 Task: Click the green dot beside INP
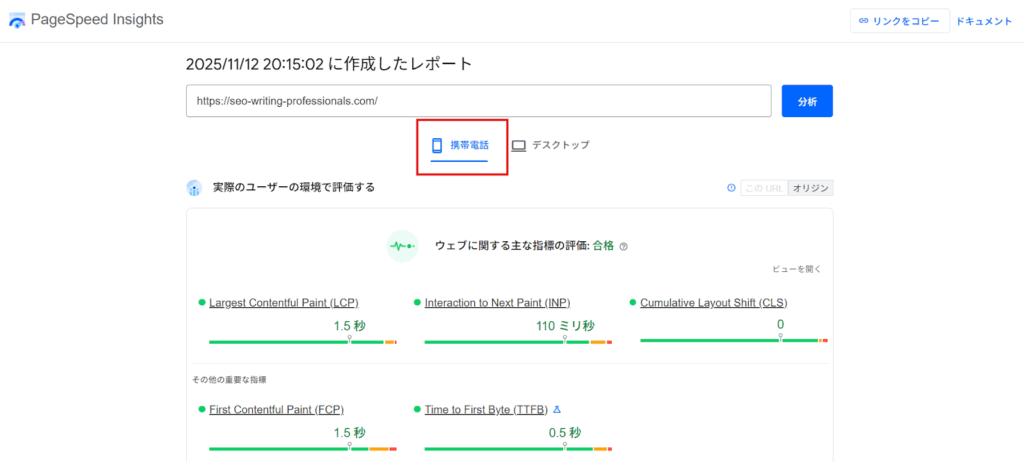click(x=417, y=303)
